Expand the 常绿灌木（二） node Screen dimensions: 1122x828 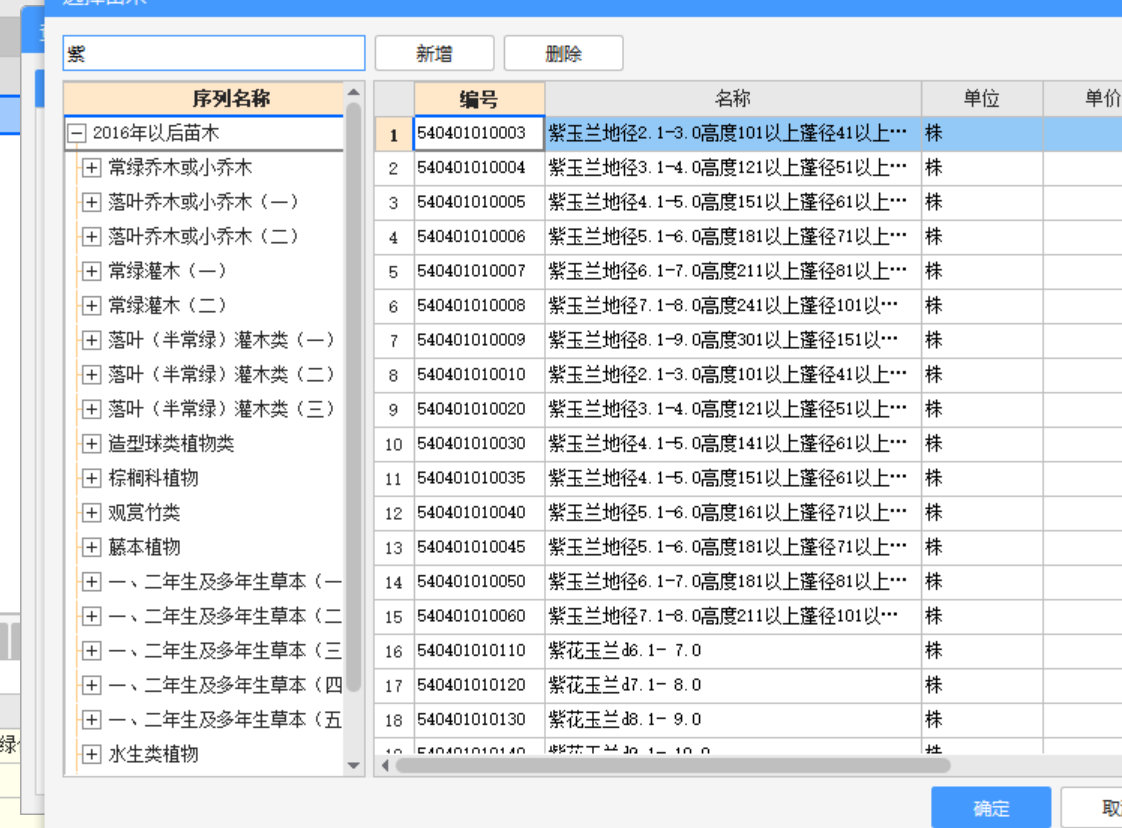91,306
